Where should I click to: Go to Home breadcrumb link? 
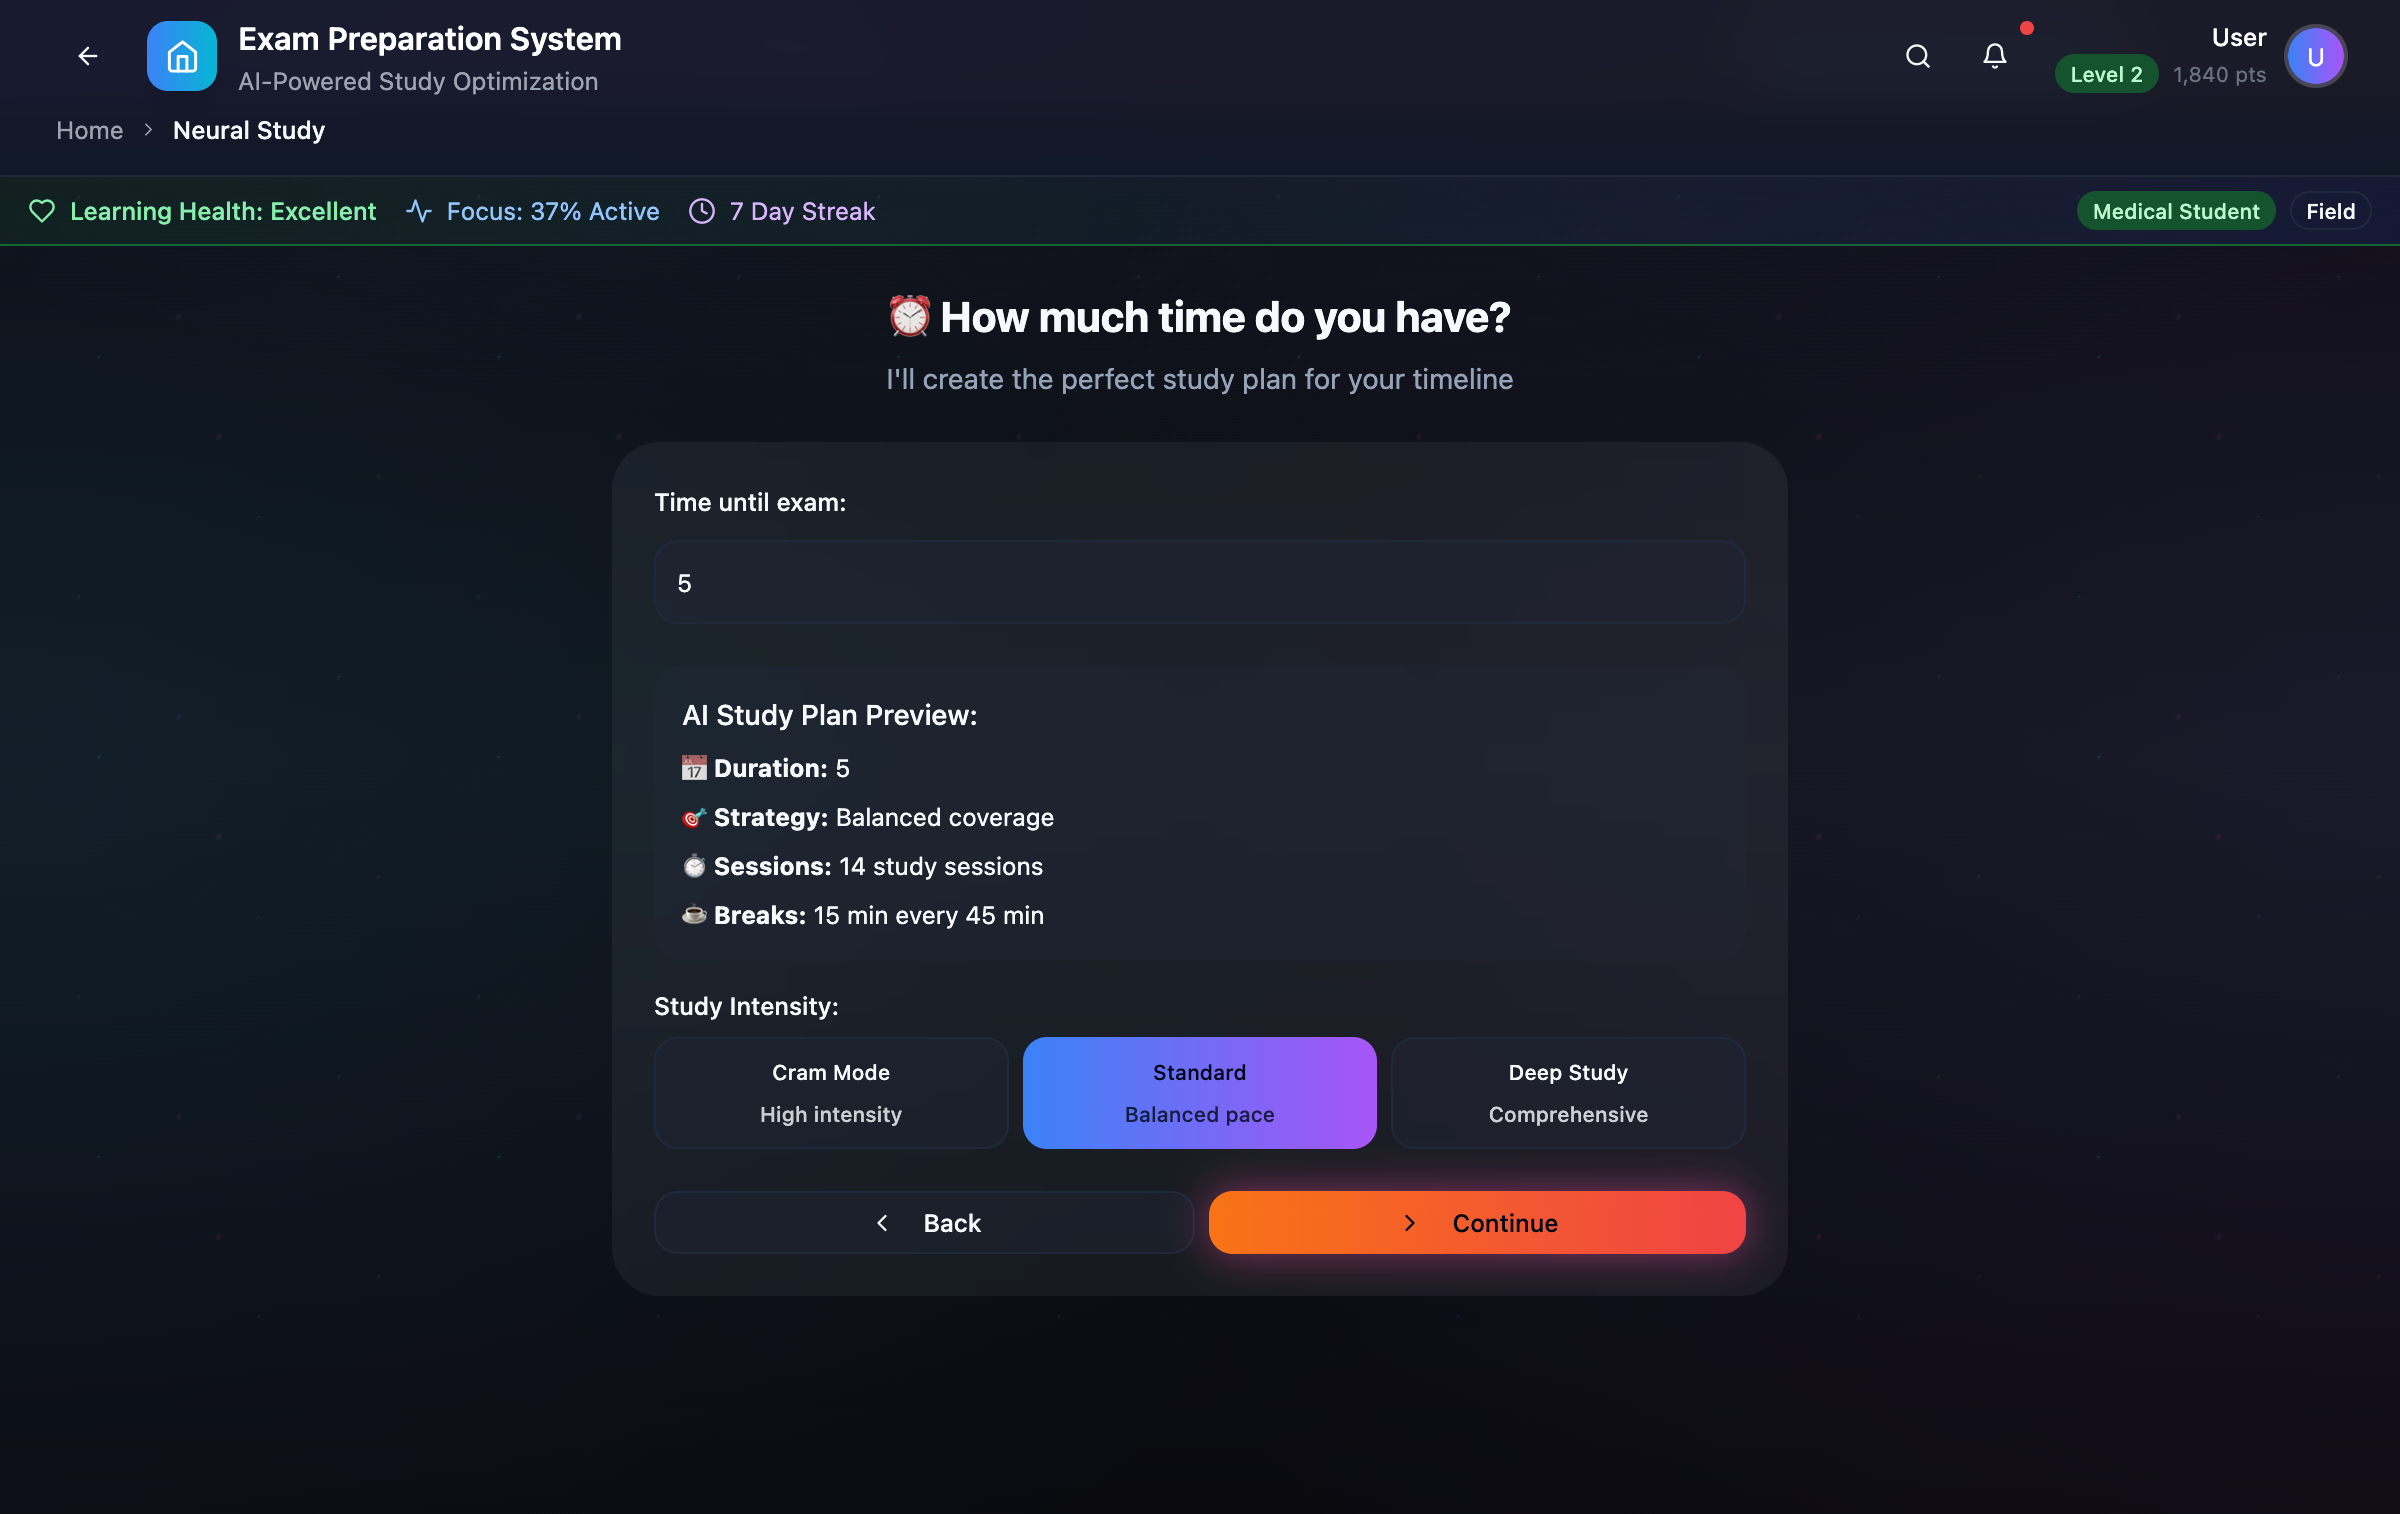(90, 130)
